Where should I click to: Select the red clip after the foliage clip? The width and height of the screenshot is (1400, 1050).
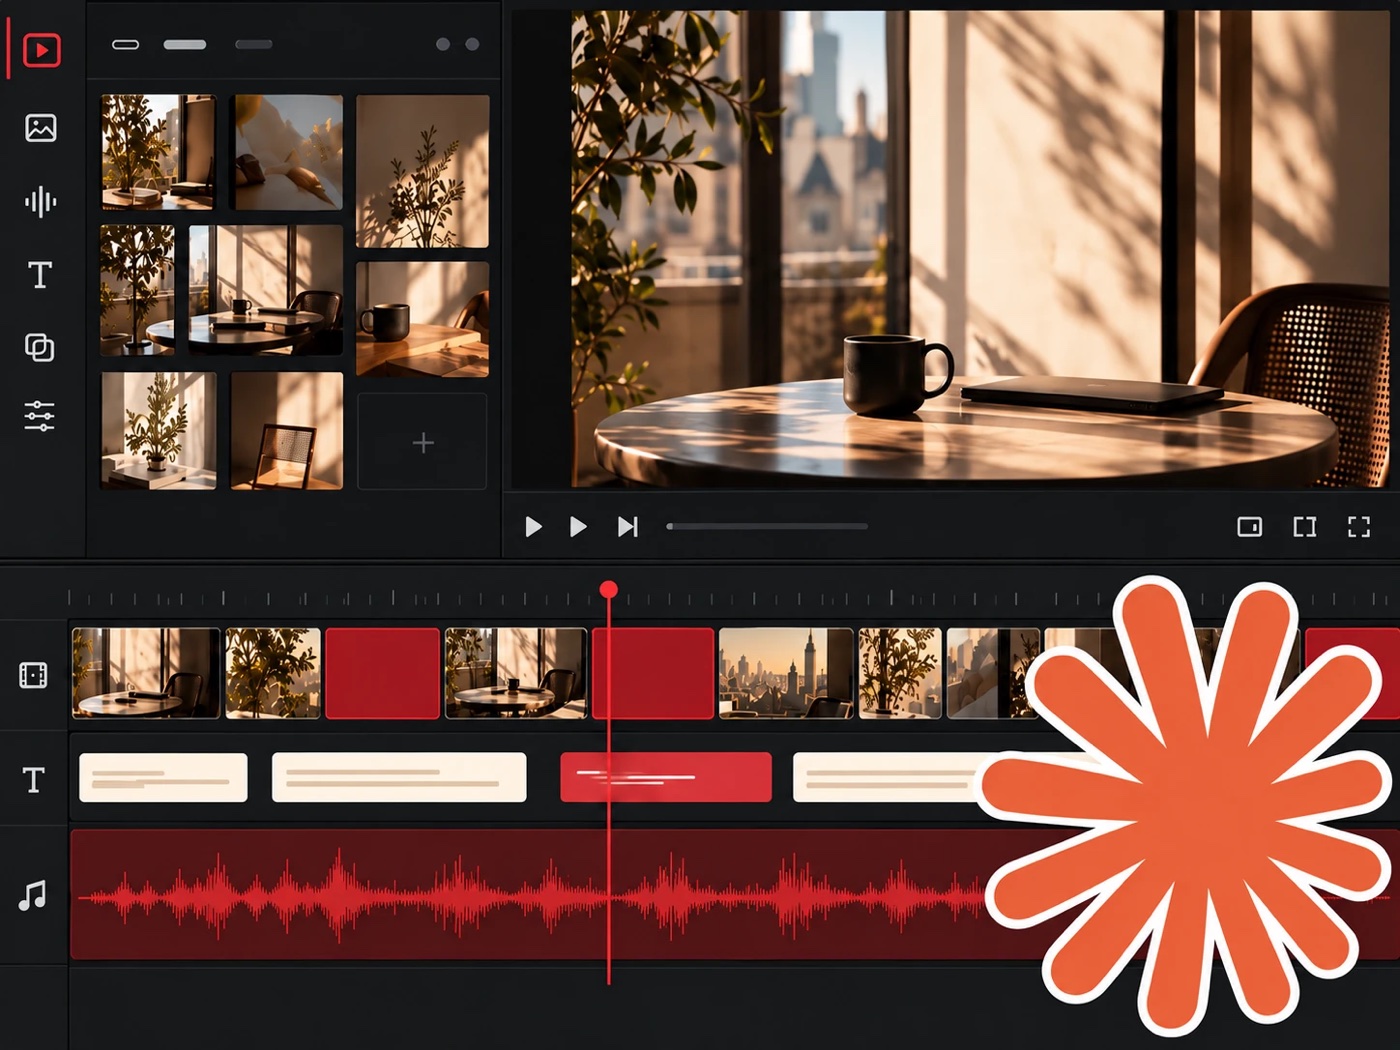pyautogui.click(x=383, y=673)
